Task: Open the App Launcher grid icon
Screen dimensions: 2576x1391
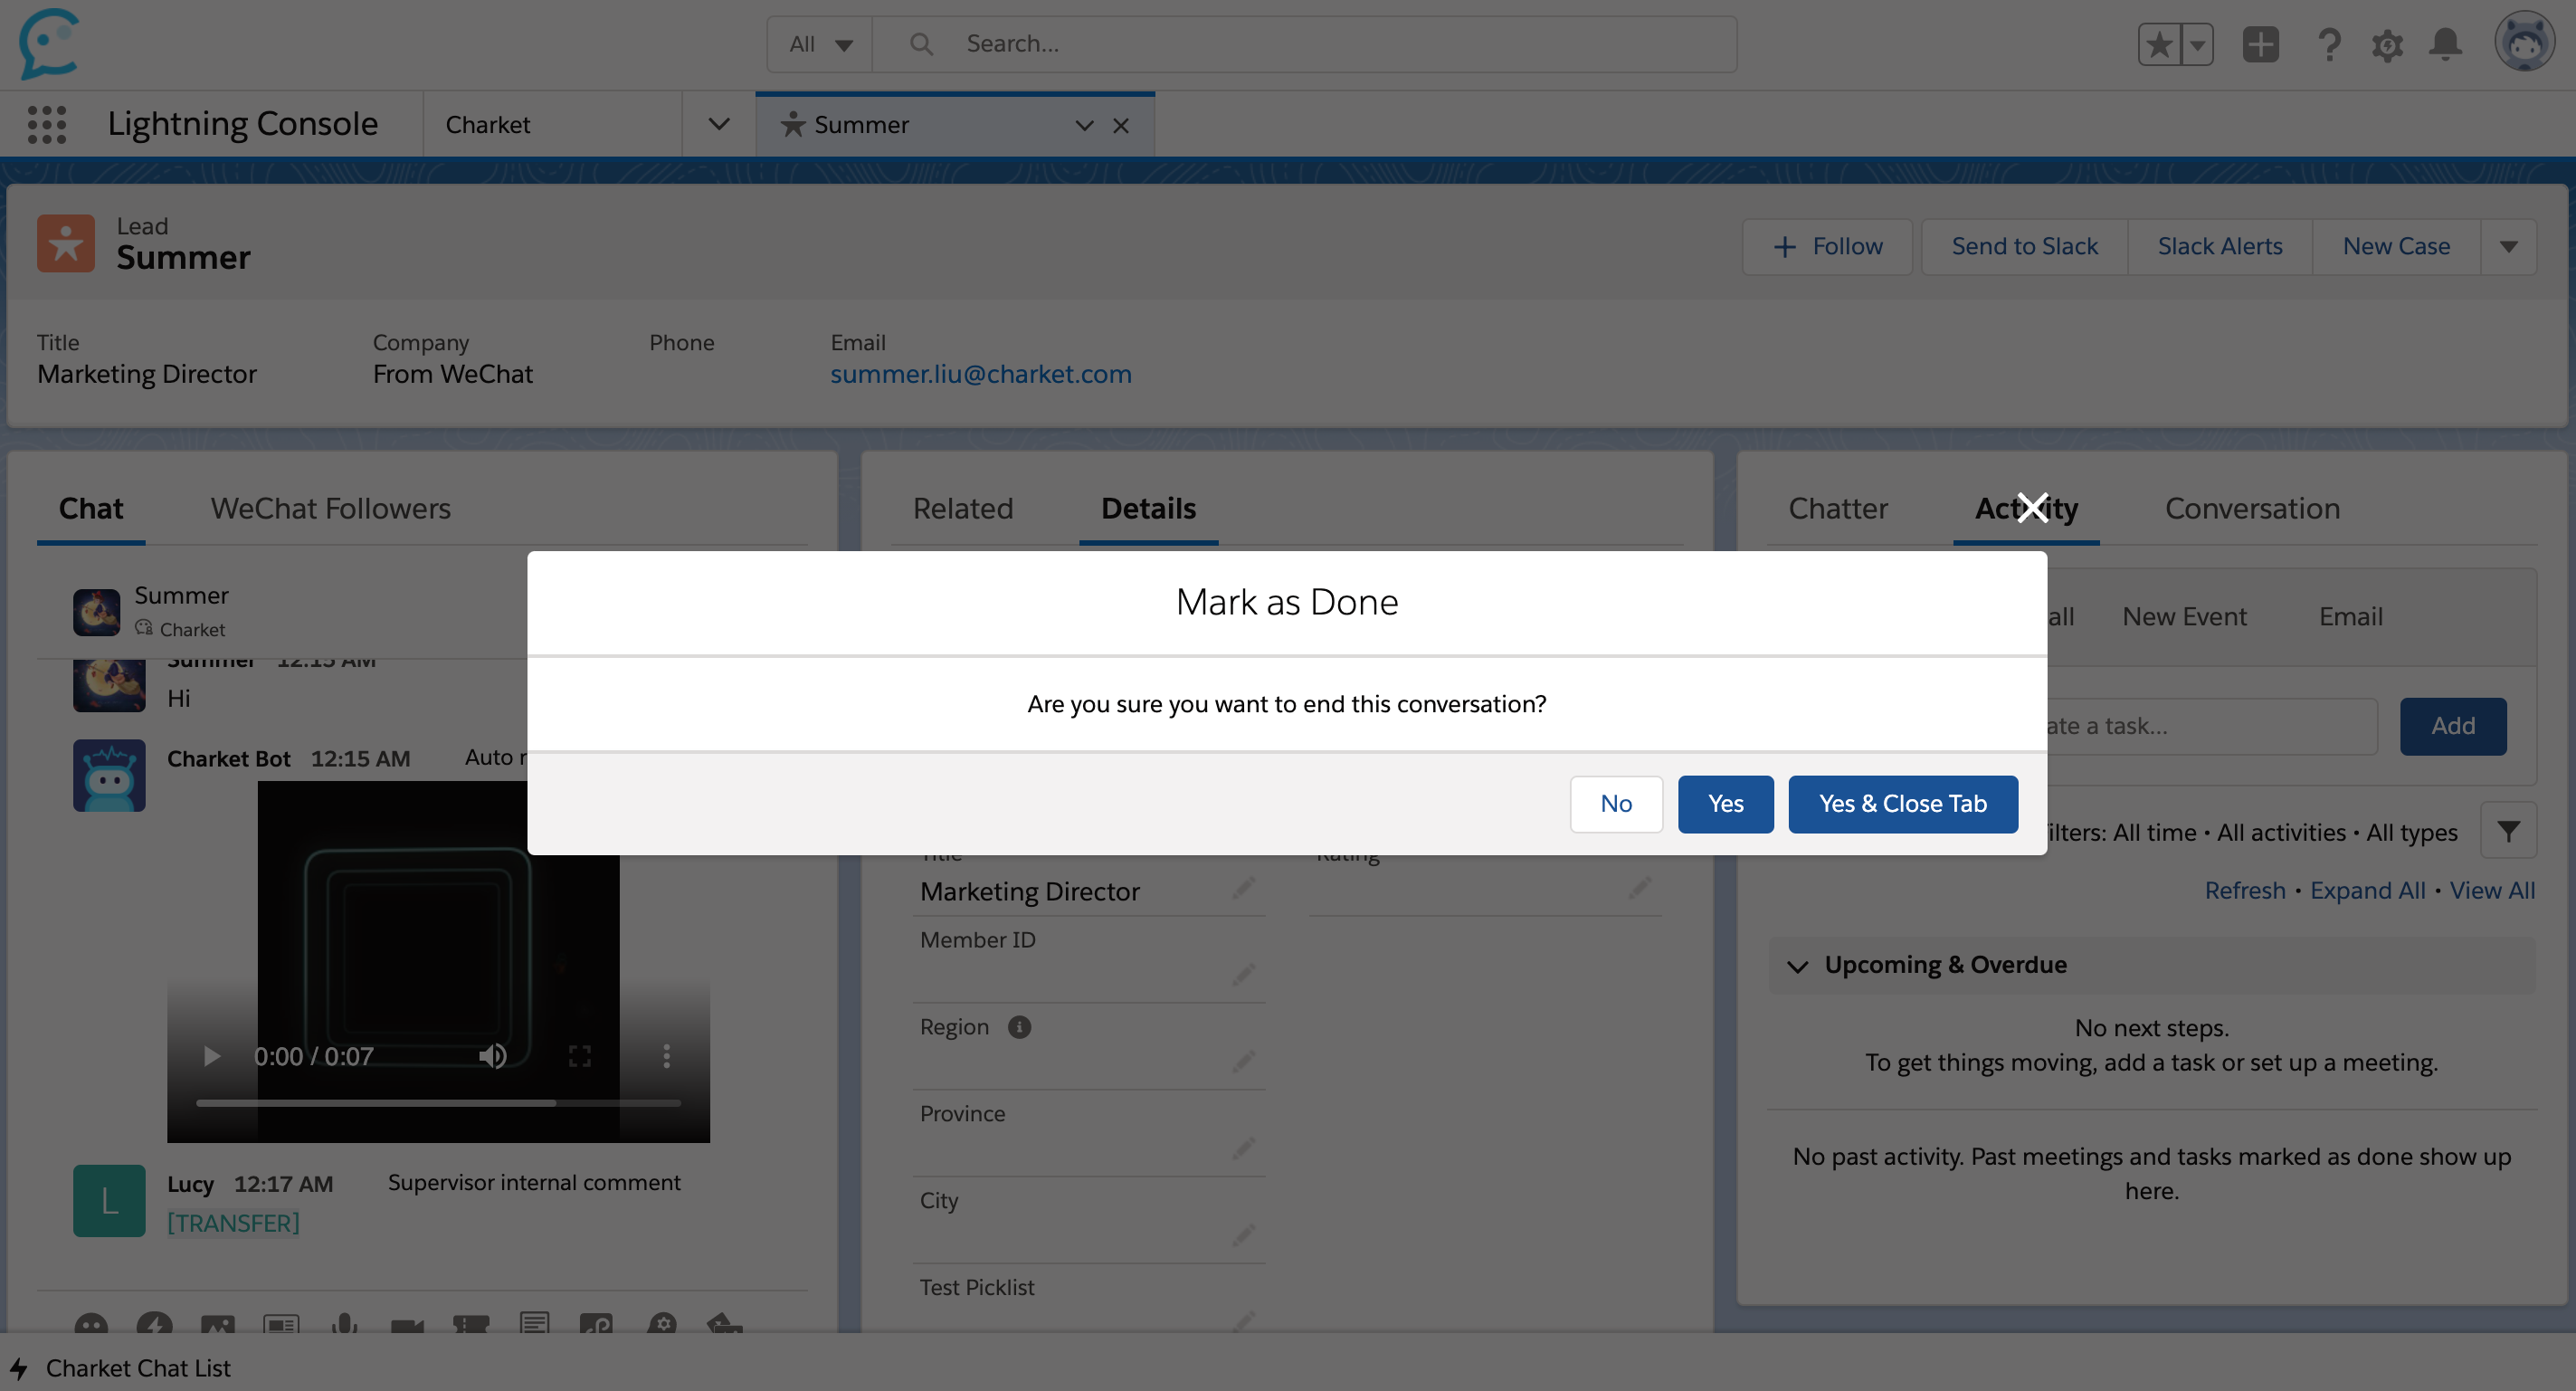Action: (x=46, y=125)
